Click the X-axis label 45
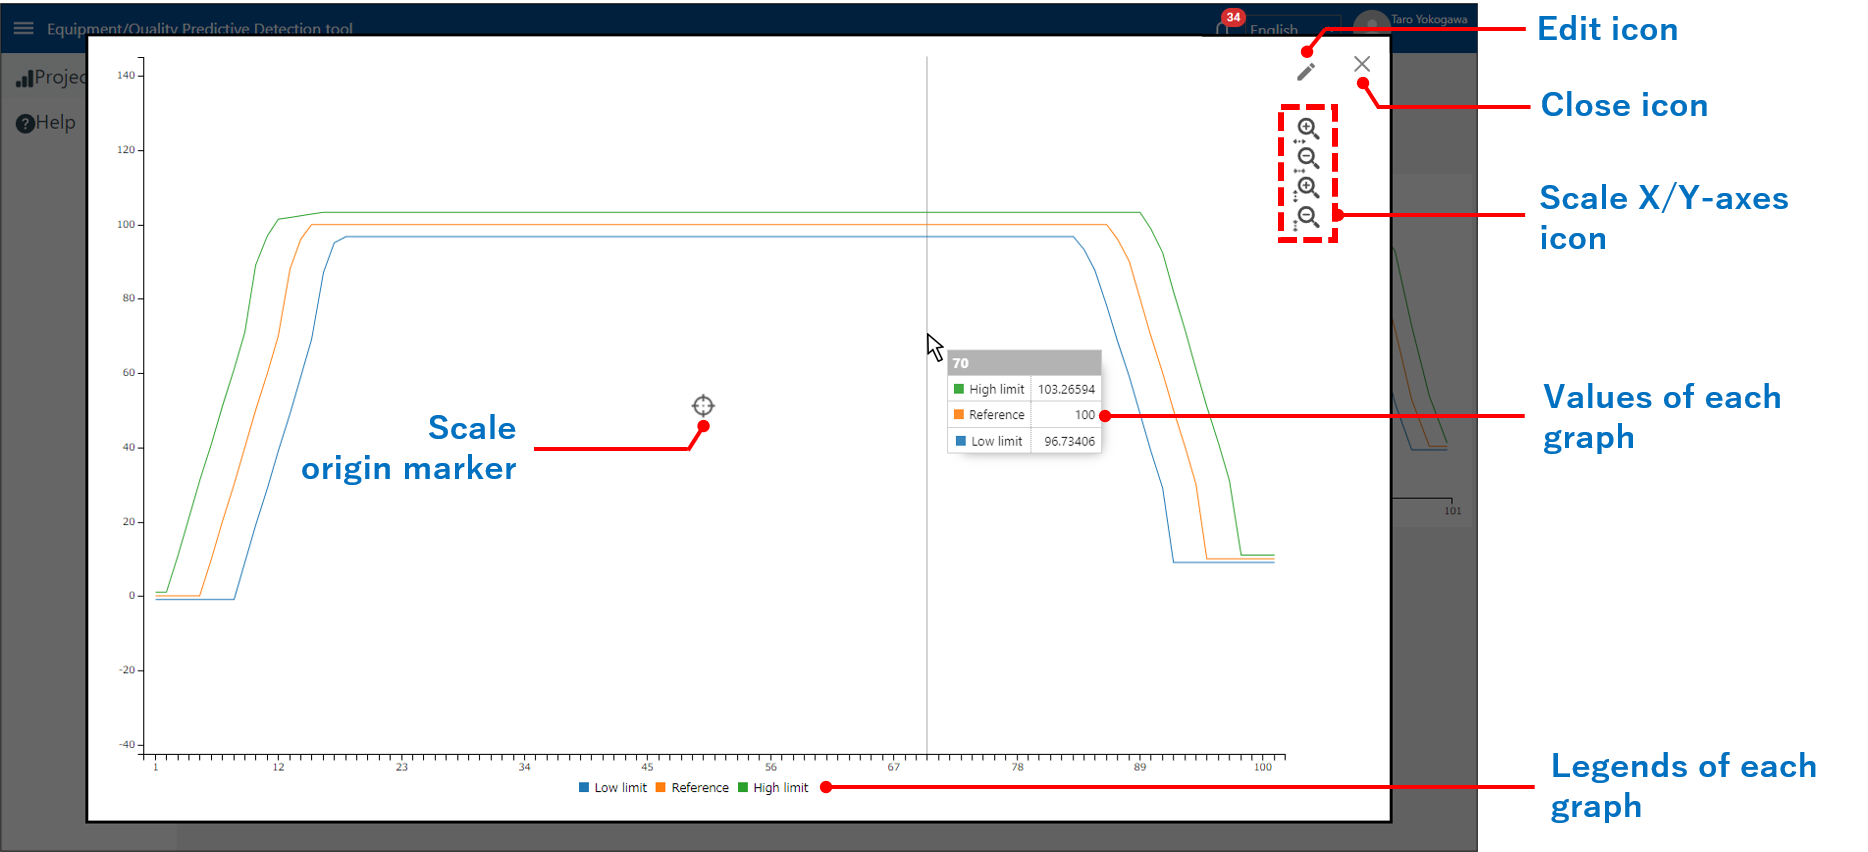Image resolution: width=1868 pixels, height=852 pixels. [647, 767]
